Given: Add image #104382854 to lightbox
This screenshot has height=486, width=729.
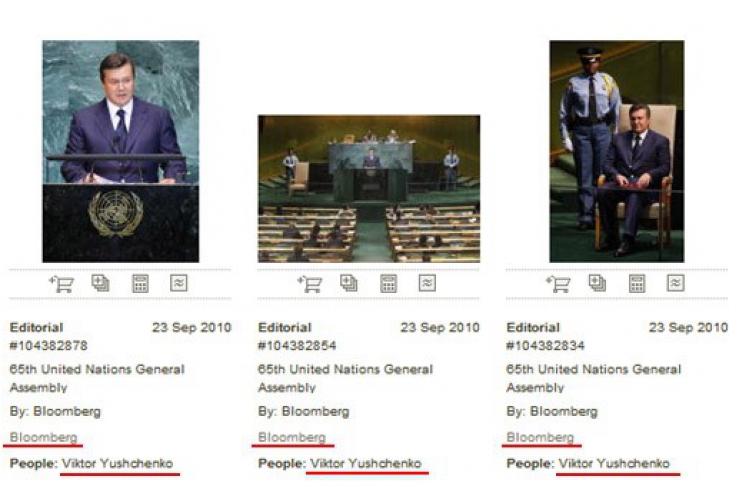Looking at the screenshot, I should pos(349,283).
